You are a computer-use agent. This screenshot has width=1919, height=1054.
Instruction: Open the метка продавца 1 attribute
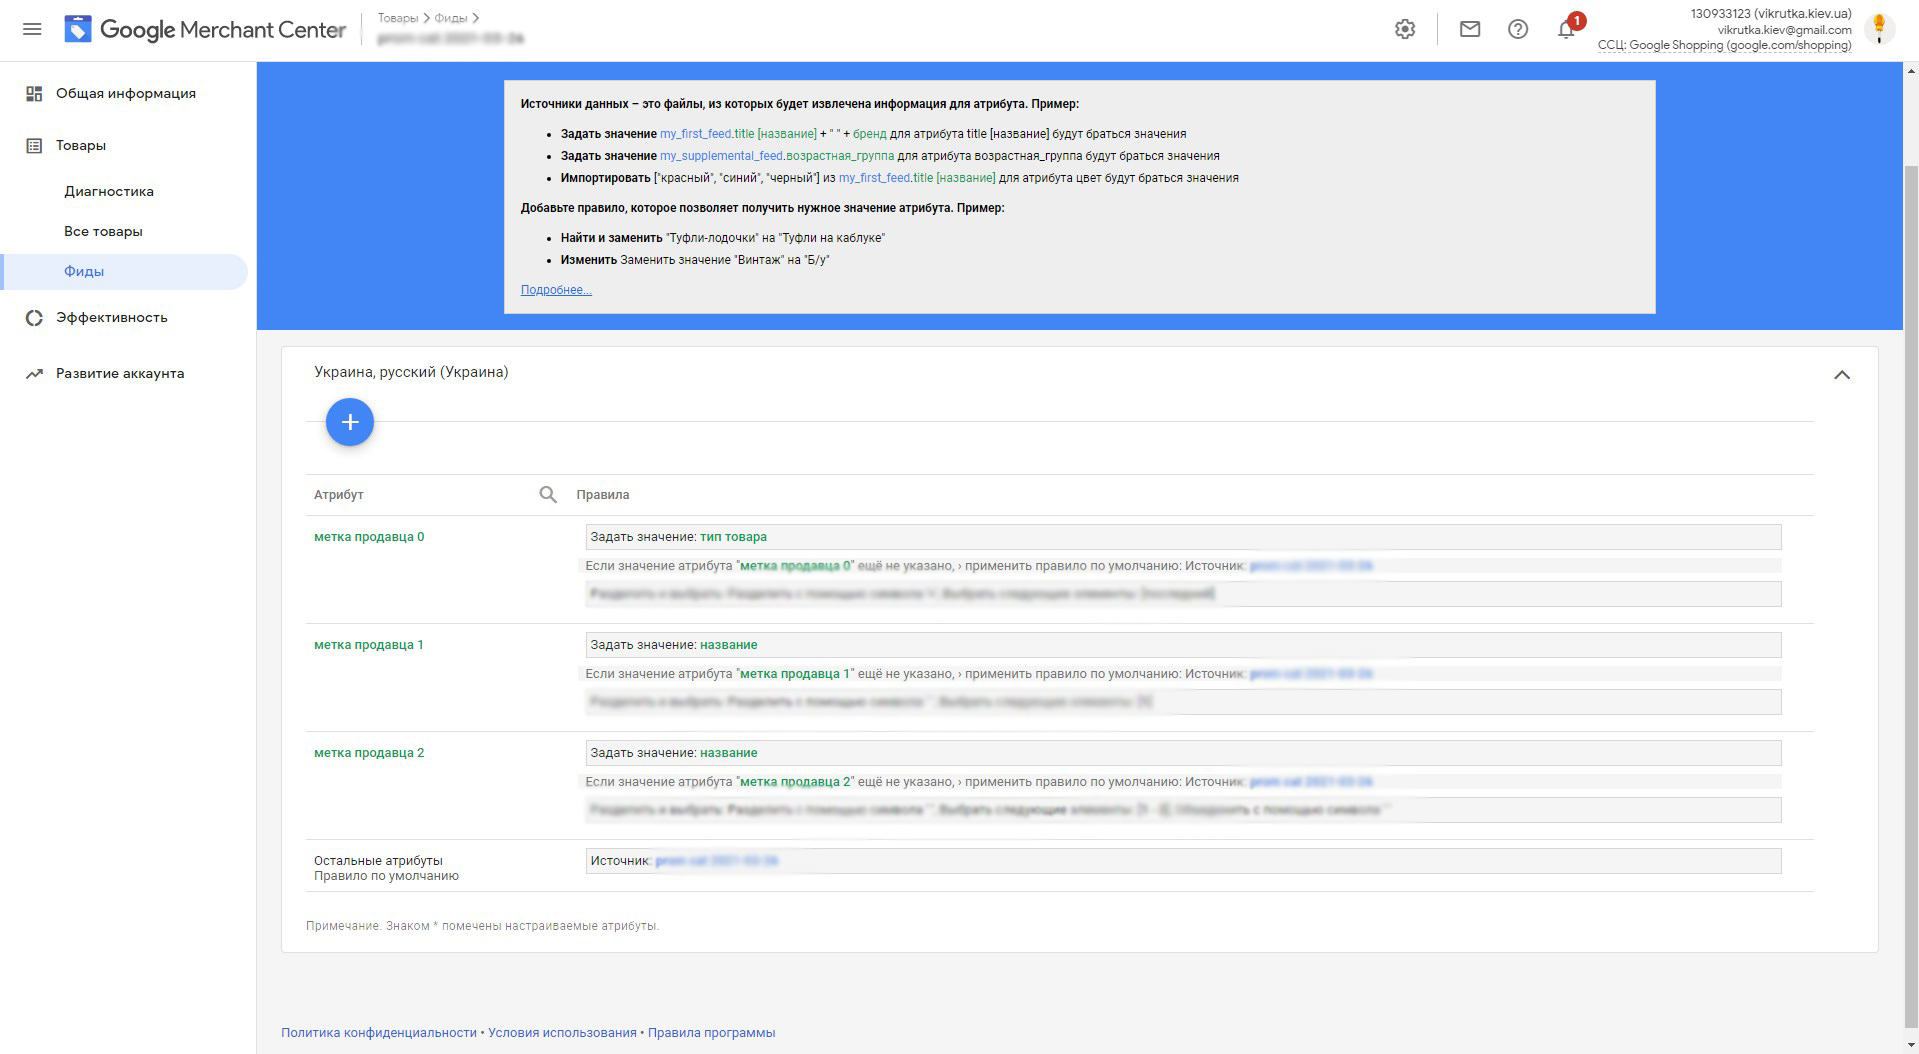pyautogui.click(x=369, y=645)
